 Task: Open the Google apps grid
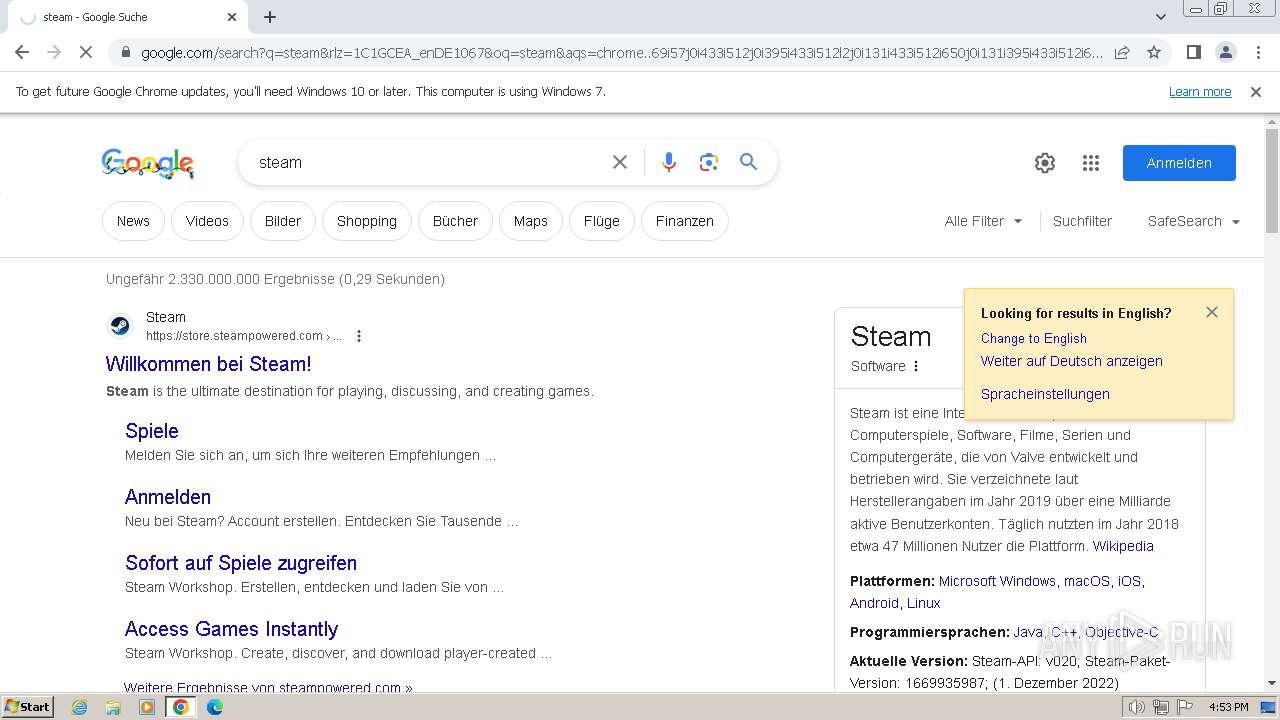point(1091,163)
